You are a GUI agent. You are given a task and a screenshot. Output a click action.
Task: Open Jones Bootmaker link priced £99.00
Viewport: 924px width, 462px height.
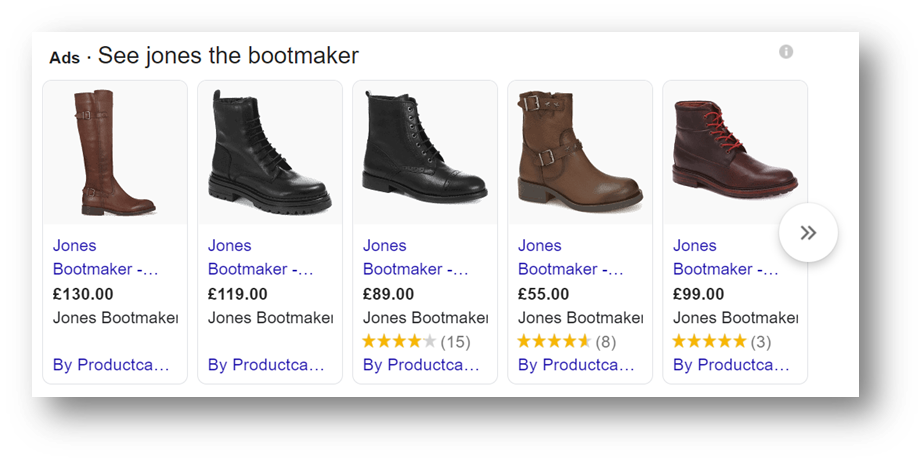click(x=725, y=257)
